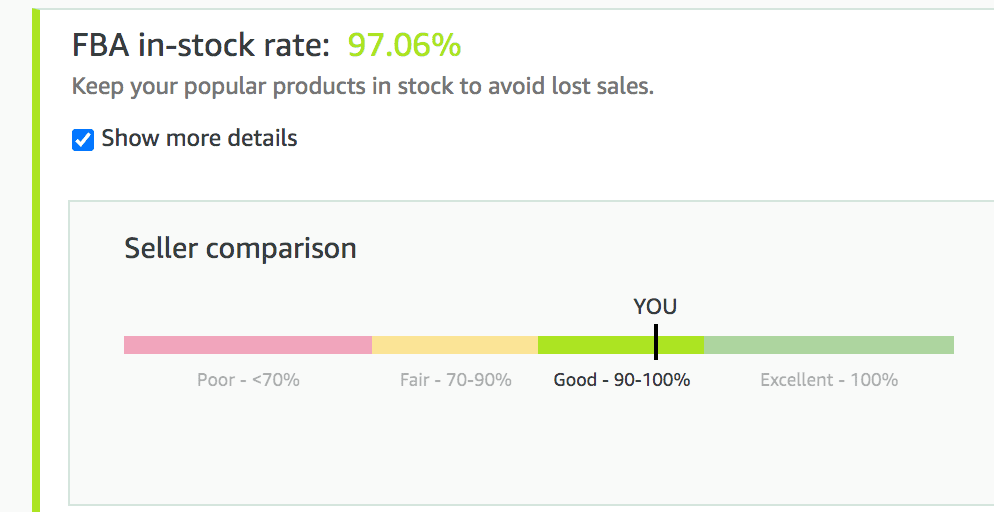Click the 'Good - 90-100%' label

click(621, 380)
